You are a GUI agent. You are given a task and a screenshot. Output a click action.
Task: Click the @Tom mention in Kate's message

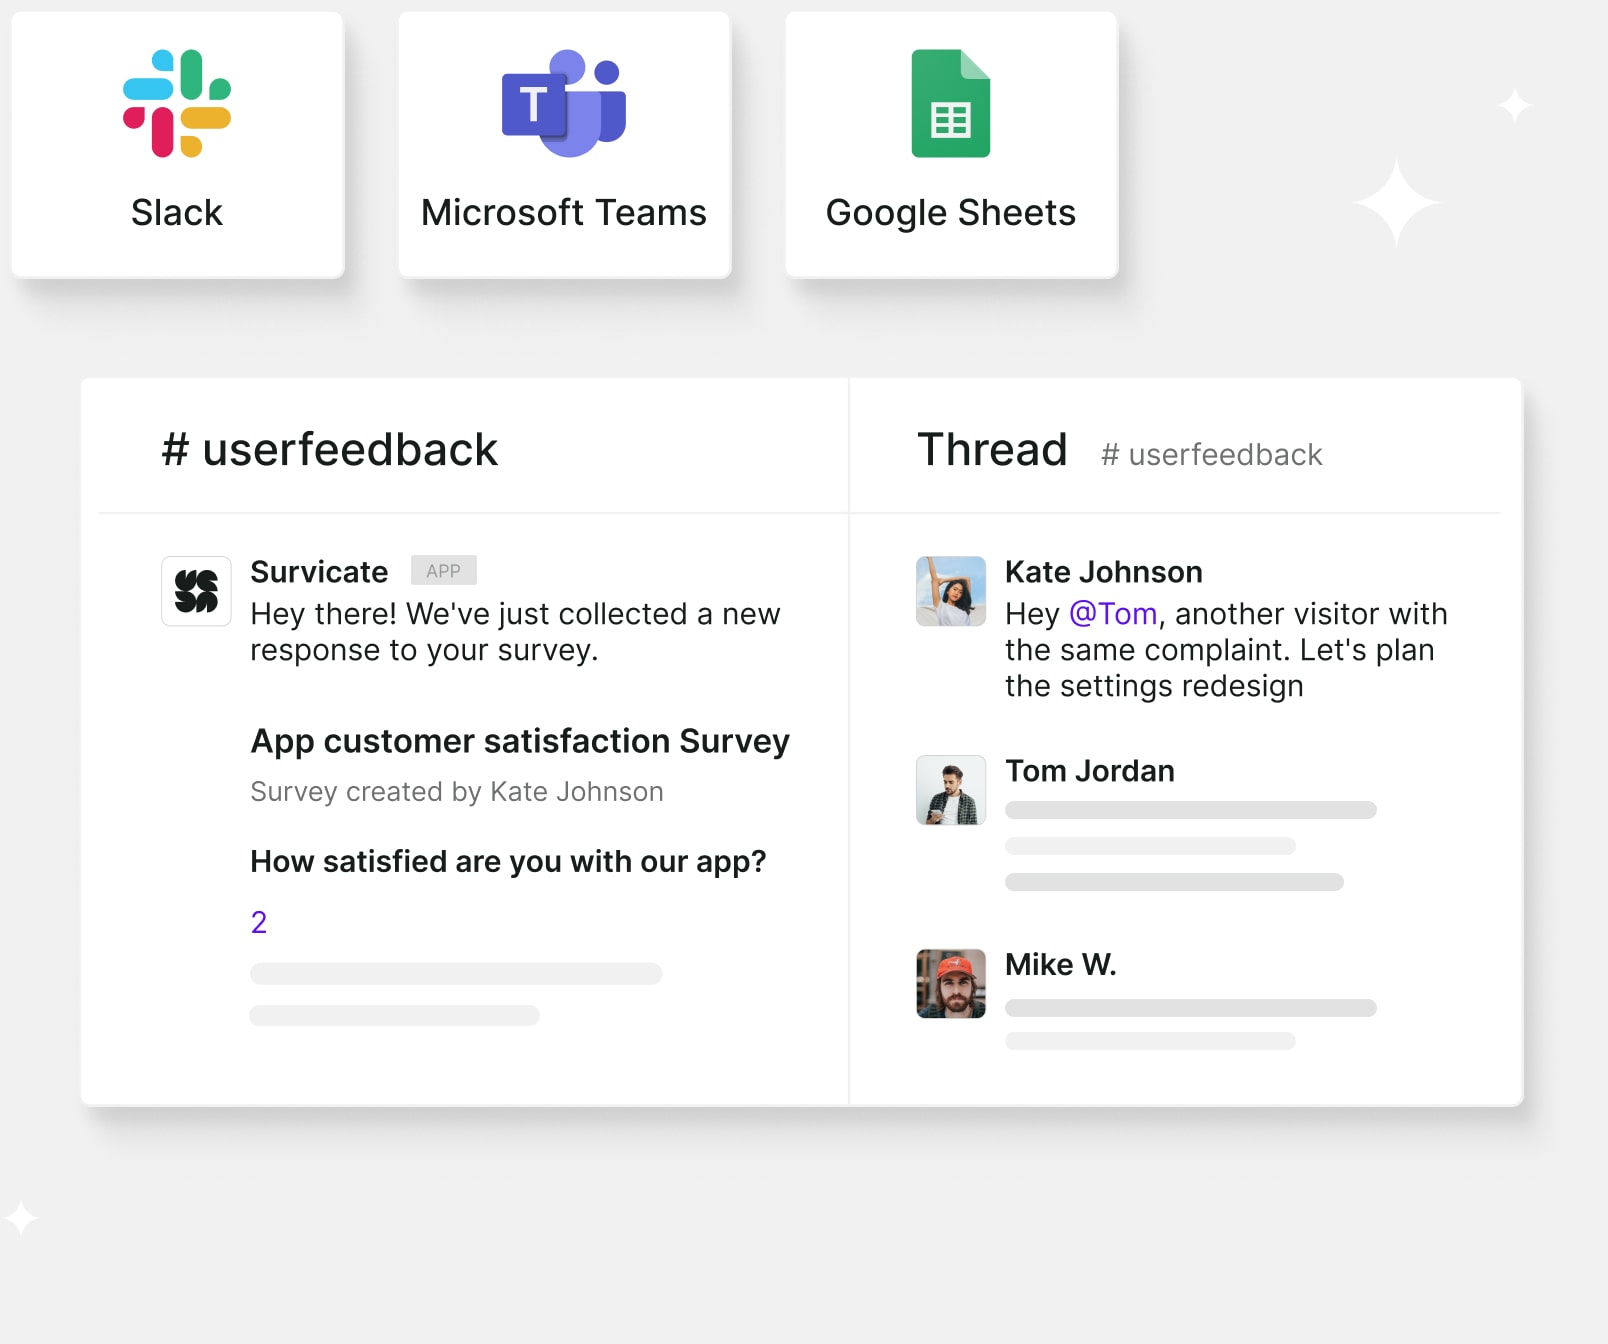point(1113,614)
